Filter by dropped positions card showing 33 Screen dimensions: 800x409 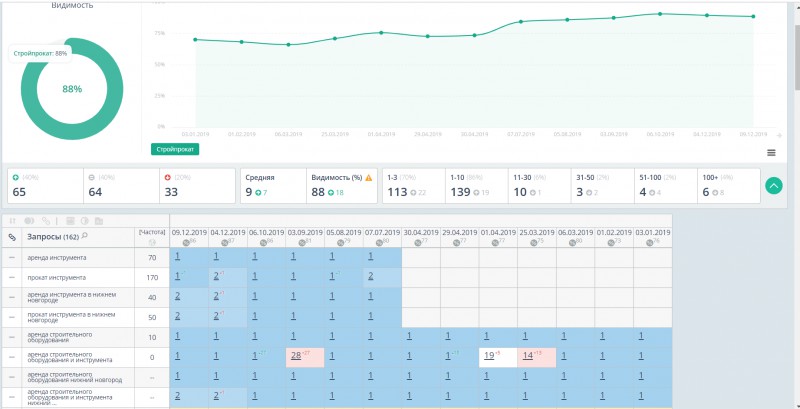tap(197, 186)
